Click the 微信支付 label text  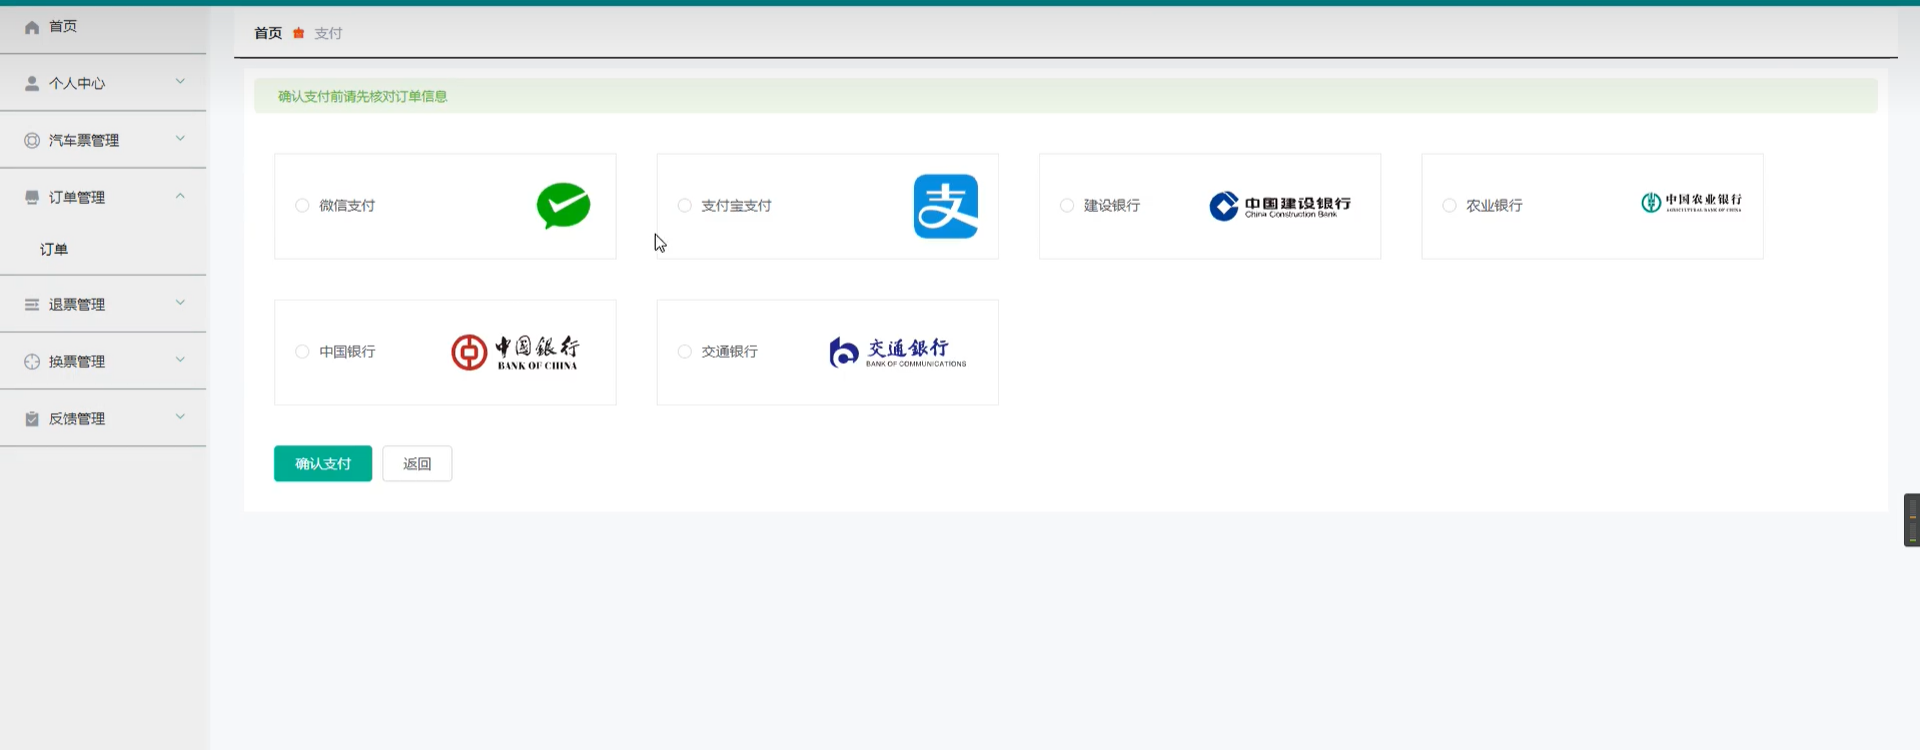click(x=347, y=206)
